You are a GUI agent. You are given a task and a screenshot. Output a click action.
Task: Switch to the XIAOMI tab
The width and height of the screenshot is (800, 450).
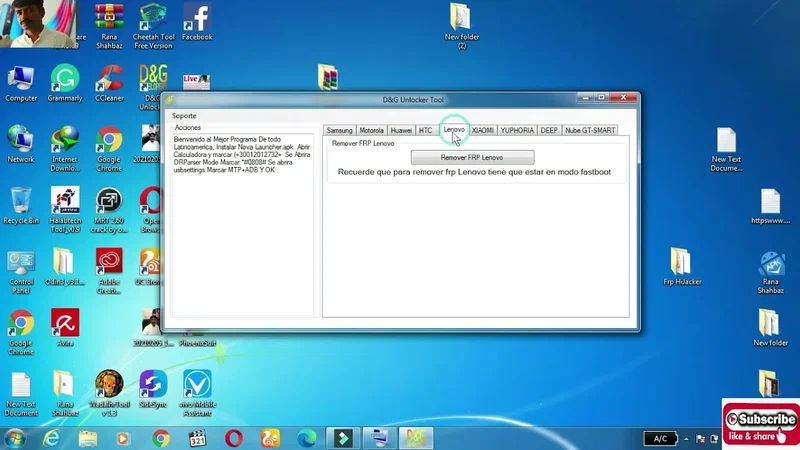pos(483,130)
